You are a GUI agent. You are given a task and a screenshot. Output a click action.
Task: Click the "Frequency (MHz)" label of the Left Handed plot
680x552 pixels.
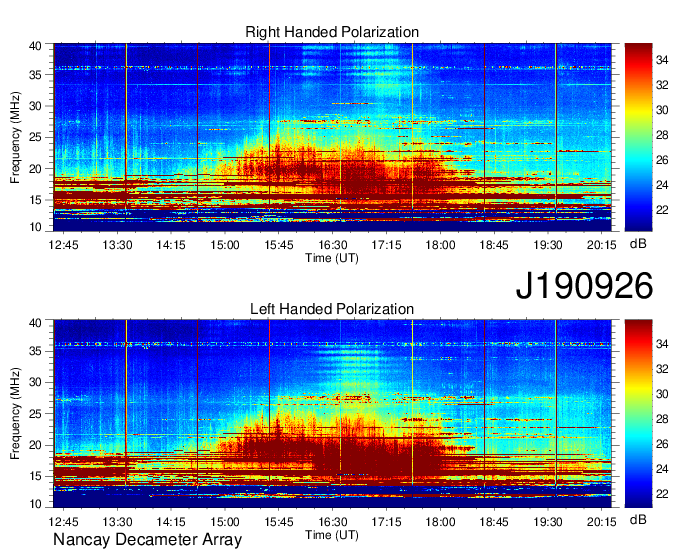click(15, 414)
